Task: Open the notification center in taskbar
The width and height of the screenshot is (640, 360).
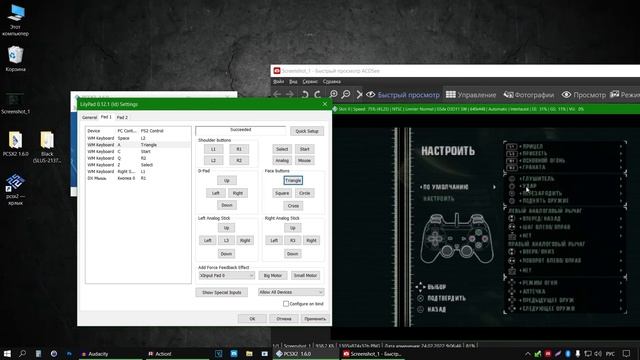Action: (x=626, y=353)
